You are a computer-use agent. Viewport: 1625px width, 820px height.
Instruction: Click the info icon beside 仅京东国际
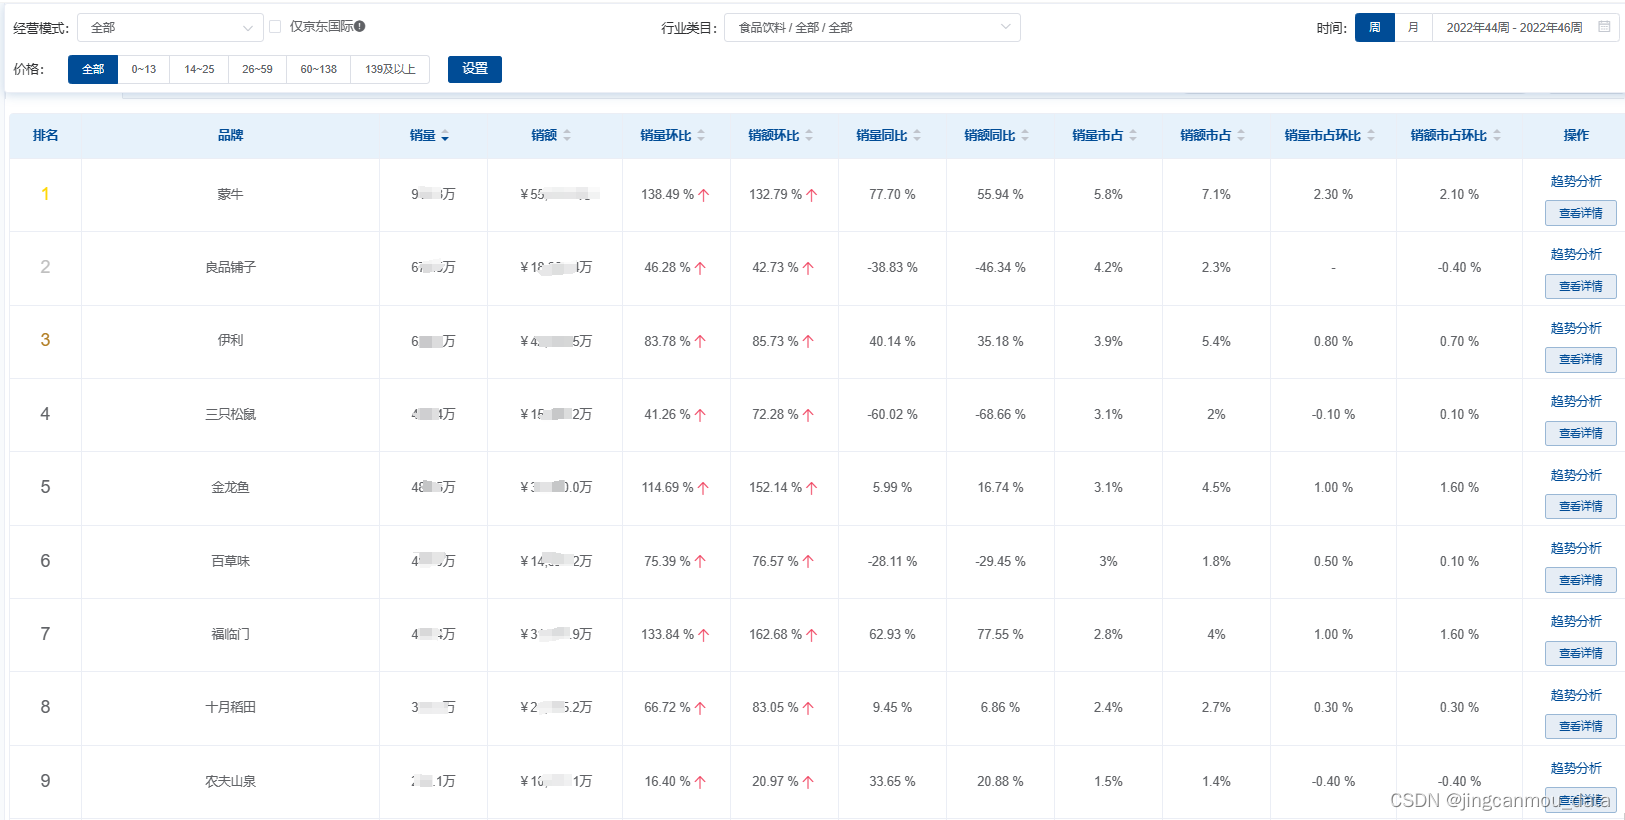click(x=360, y=27)
